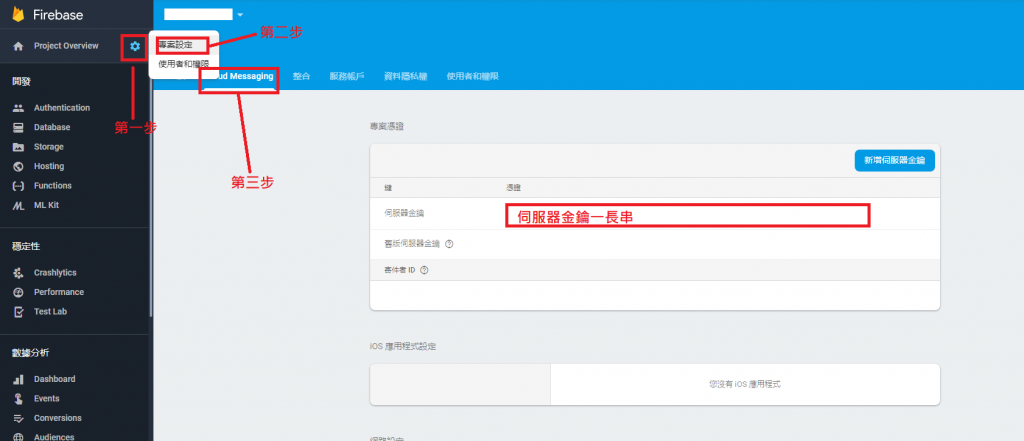The height and width of the screenshot is (441, 1024).
Task: Switch to the 整合 tab
Action: click(x=301, y=76)
